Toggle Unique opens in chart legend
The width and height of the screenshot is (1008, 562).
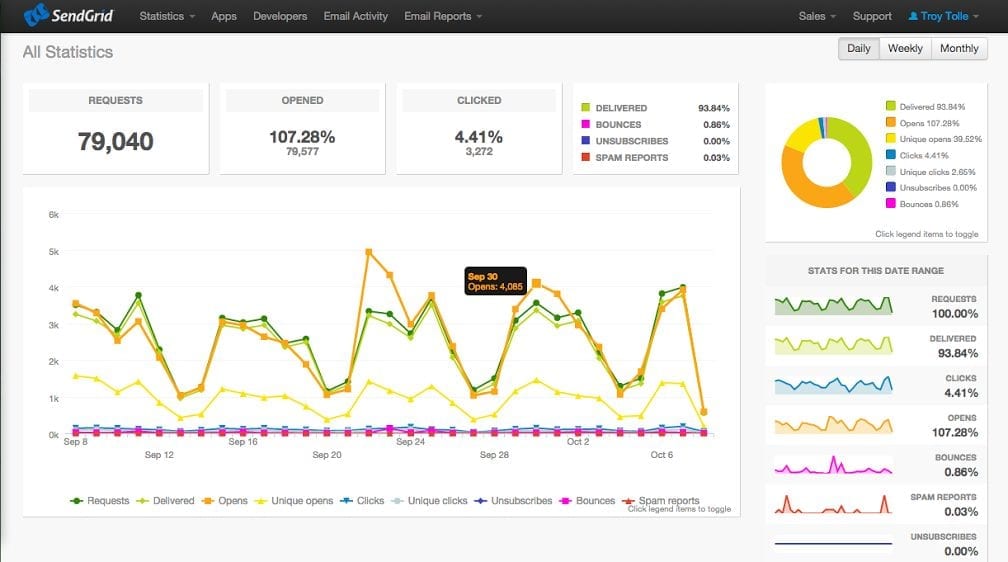(294, 500)
